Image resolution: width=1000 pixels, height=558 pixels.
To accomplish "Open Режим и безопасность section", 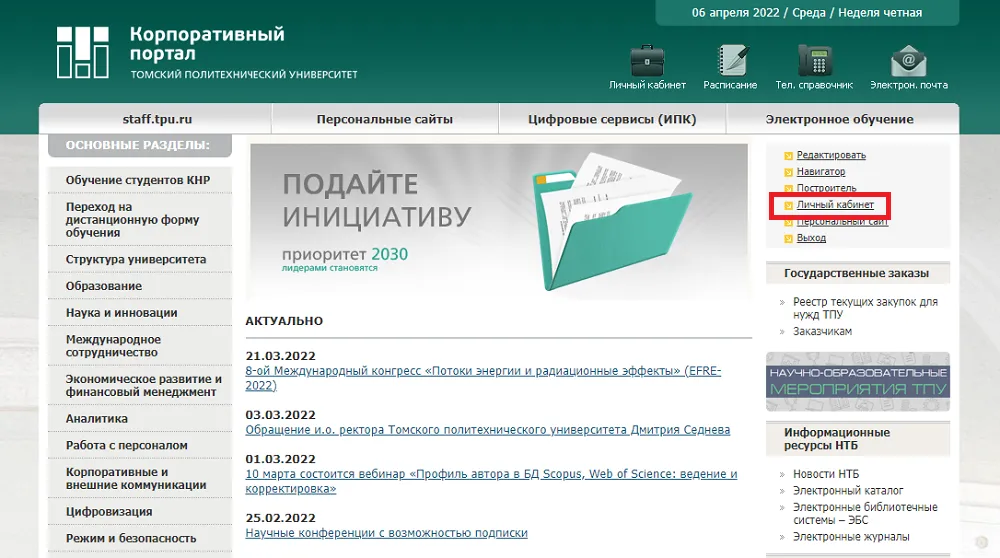I will coord(140,539).
